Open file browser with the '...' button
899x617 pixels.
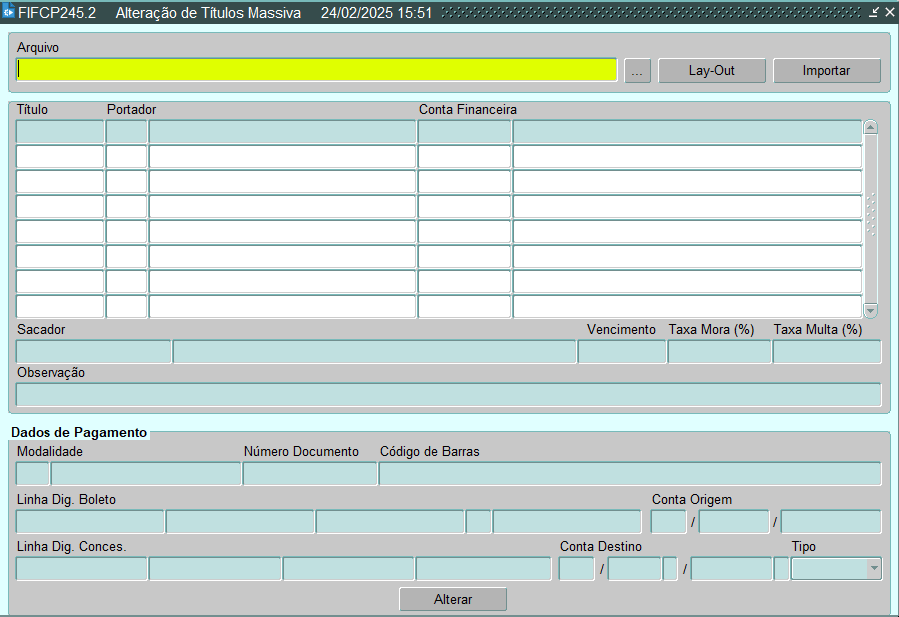pyautogui.click(x=637, y=71)
